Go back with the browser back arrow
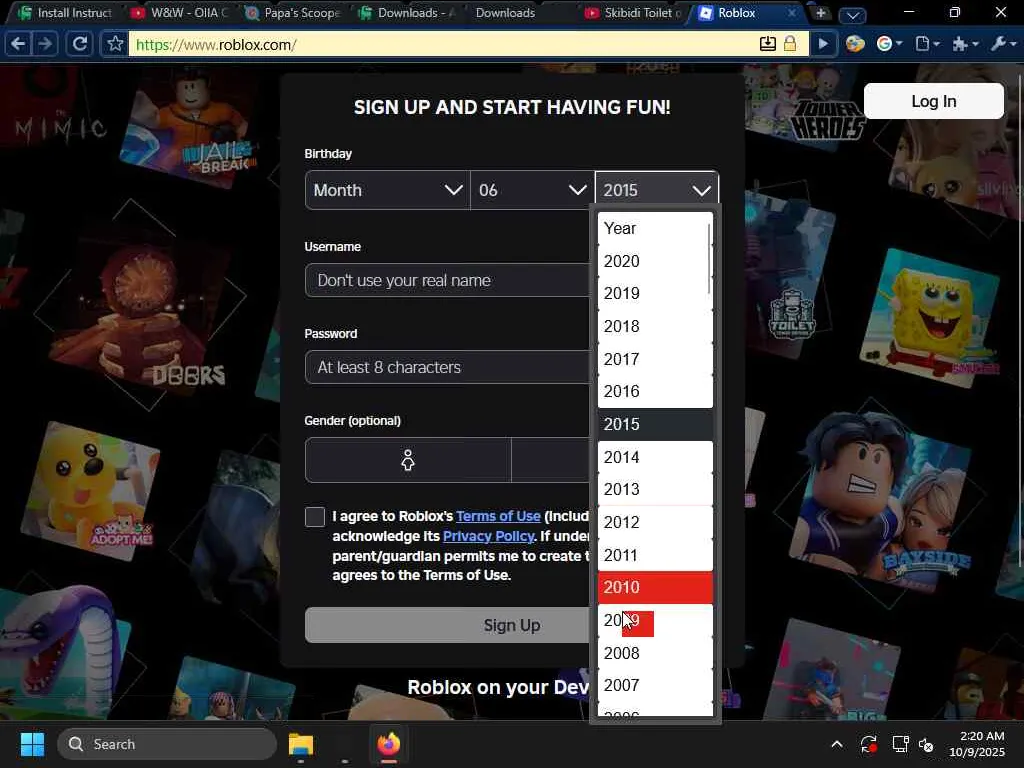The image size is (1024, 768). coord(18,44)
